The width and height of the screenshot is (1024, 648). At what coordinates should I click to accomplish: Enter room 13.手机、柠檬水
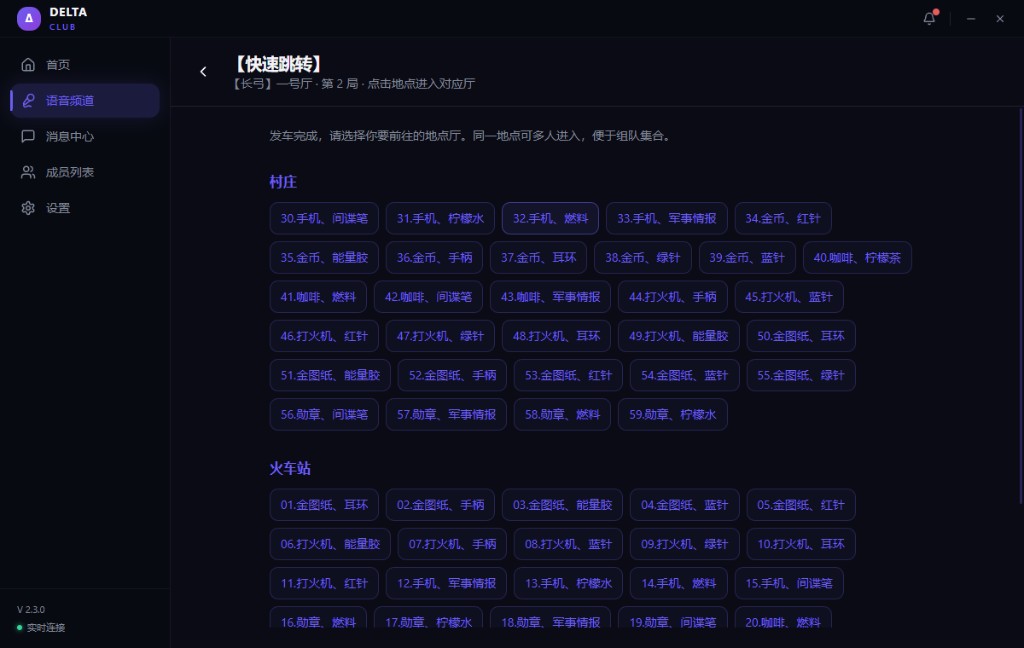[568, 583]
